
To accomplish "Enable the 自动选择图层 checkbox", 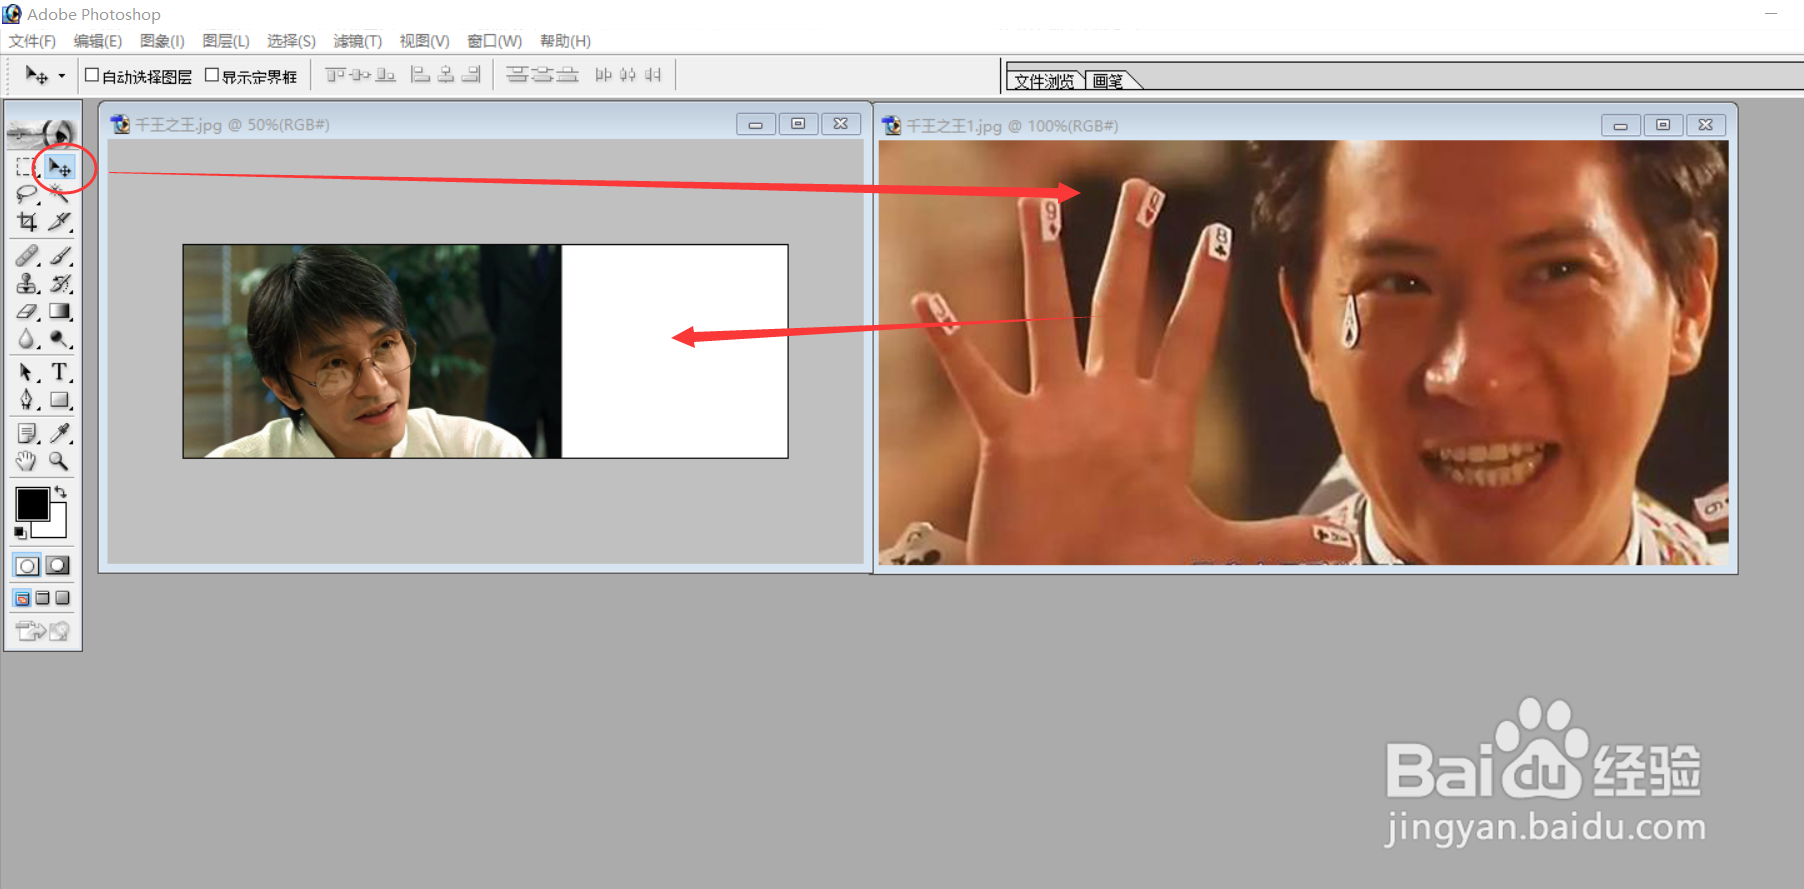I will 92,75.
